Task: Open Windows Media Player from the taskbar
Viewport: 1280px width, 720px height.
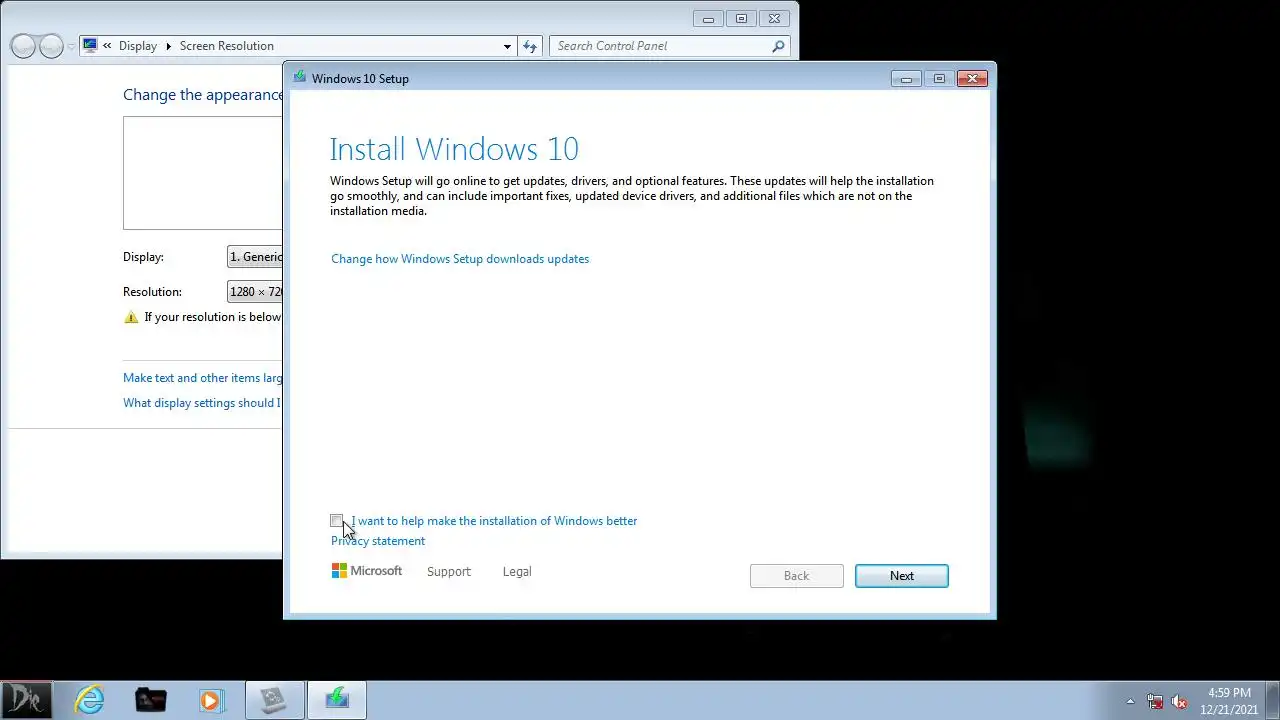Action: click(x=210, y=700)
